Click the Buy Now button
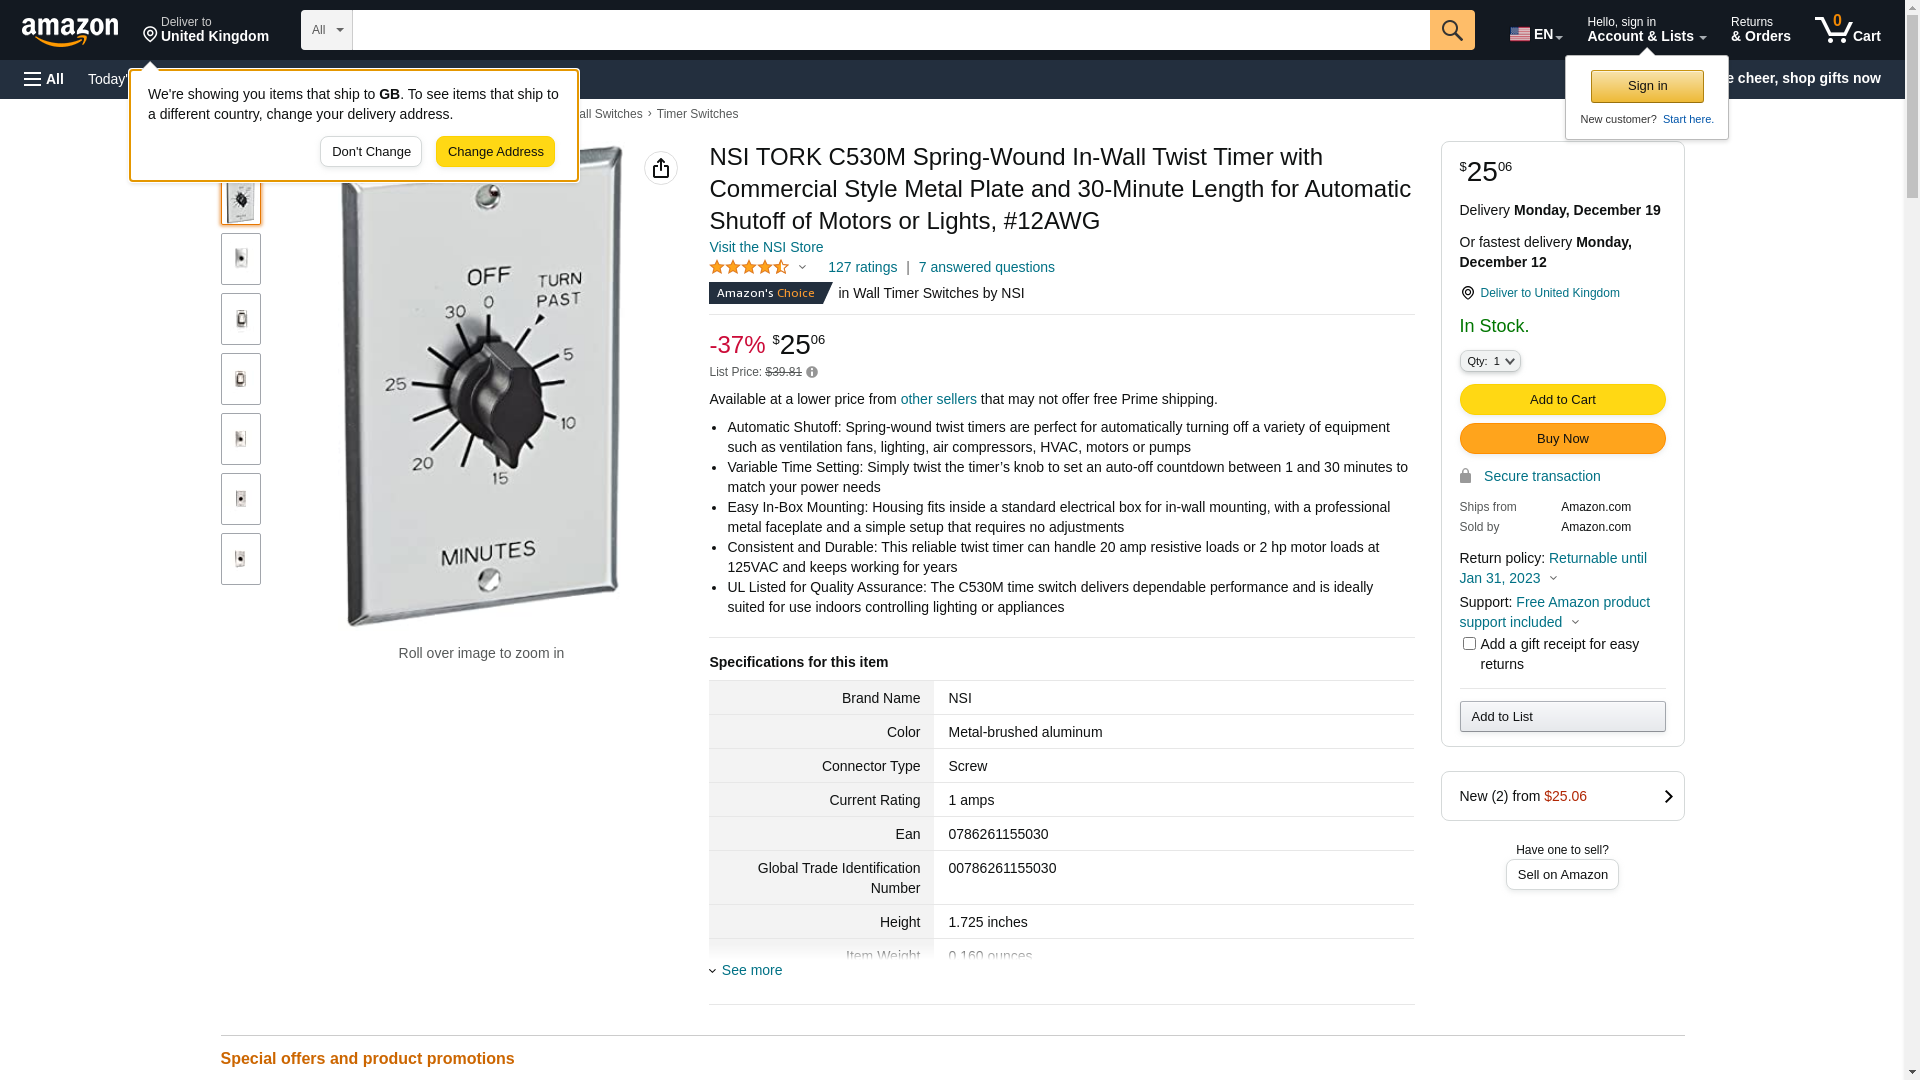The image size is (1920, 1080). [x=1562, y=439]
